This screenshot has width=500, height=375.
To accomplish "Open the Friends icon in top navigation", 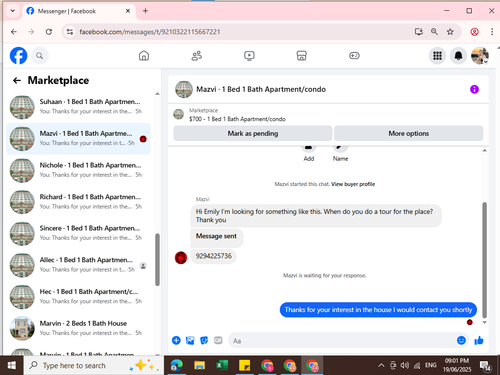I will (197, 56).
